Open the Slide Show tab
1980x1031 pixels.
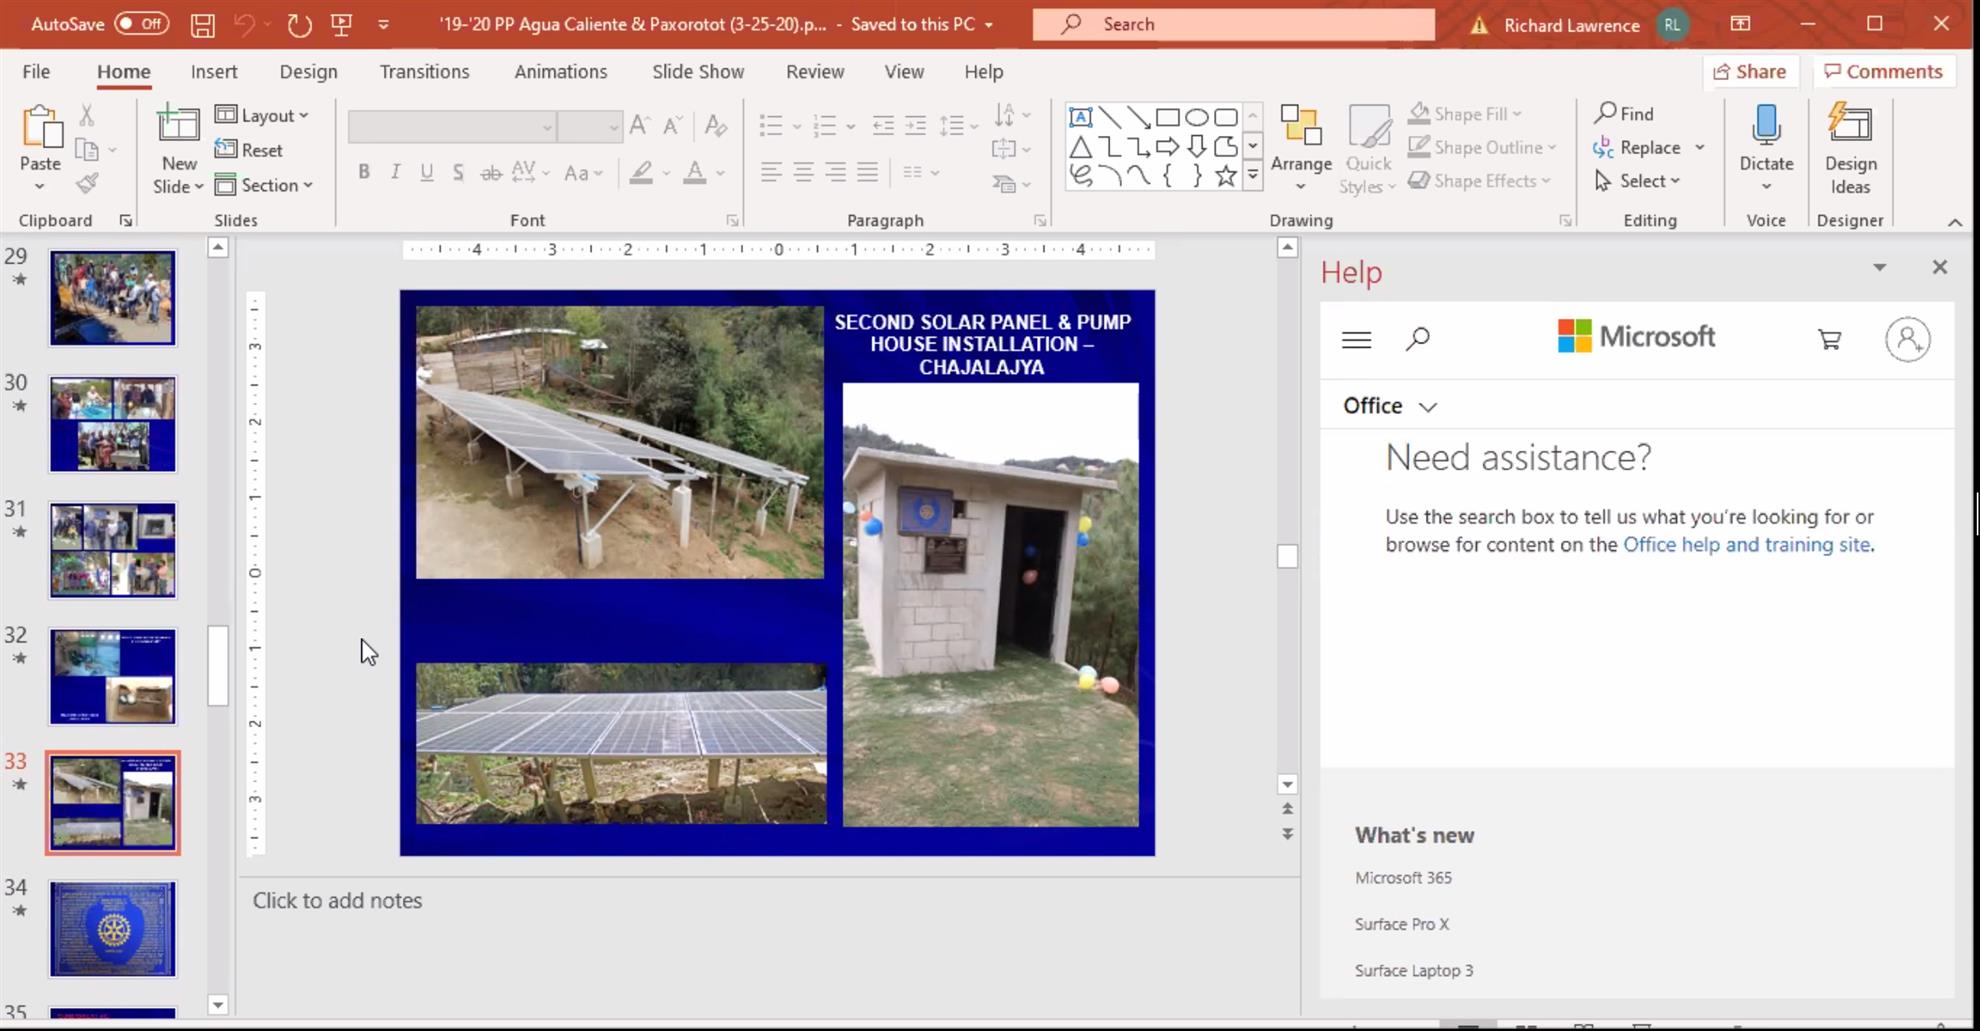[698, 72]
